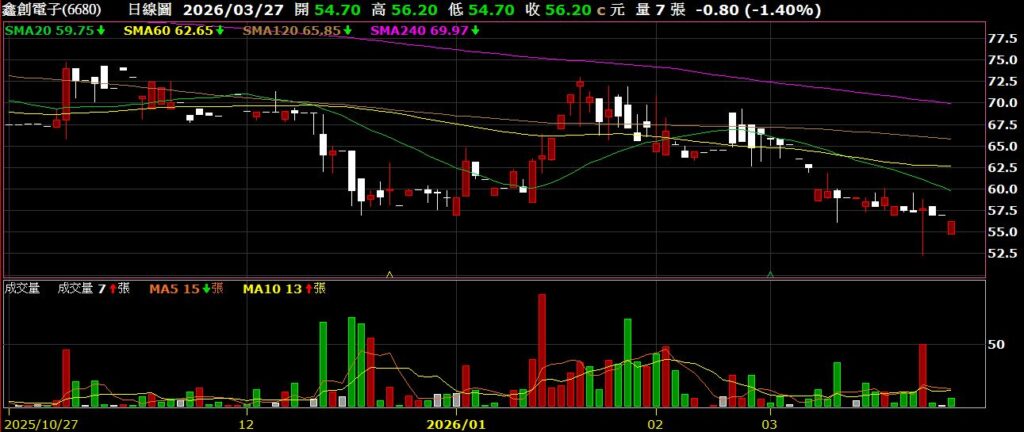Toggle the SMA240 magenta line legend

tap(418, 31)
